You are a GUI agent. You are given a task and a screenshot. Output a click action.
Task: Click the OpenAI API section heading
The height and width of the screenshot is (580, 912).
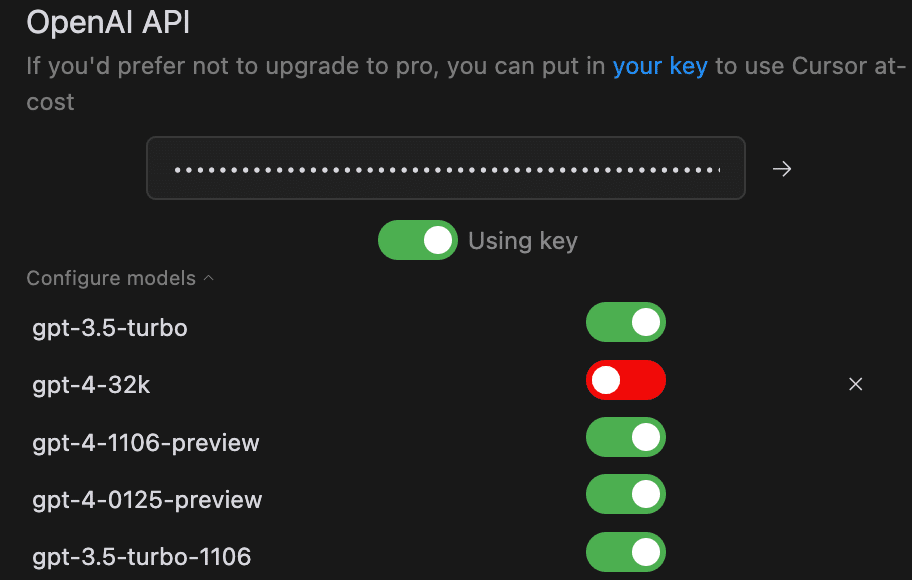tap(108, 23)
